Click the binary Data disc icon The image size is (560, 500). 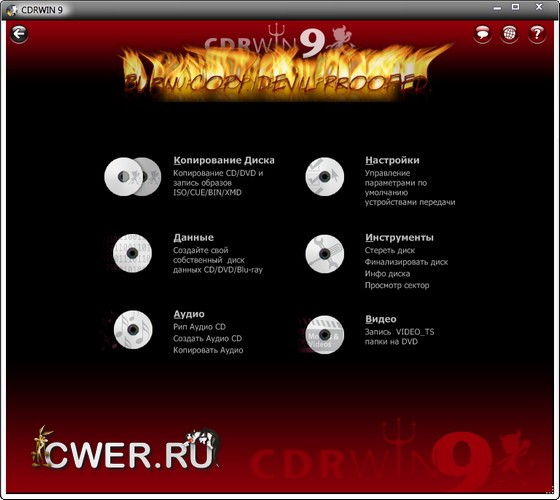click(132, 253)
